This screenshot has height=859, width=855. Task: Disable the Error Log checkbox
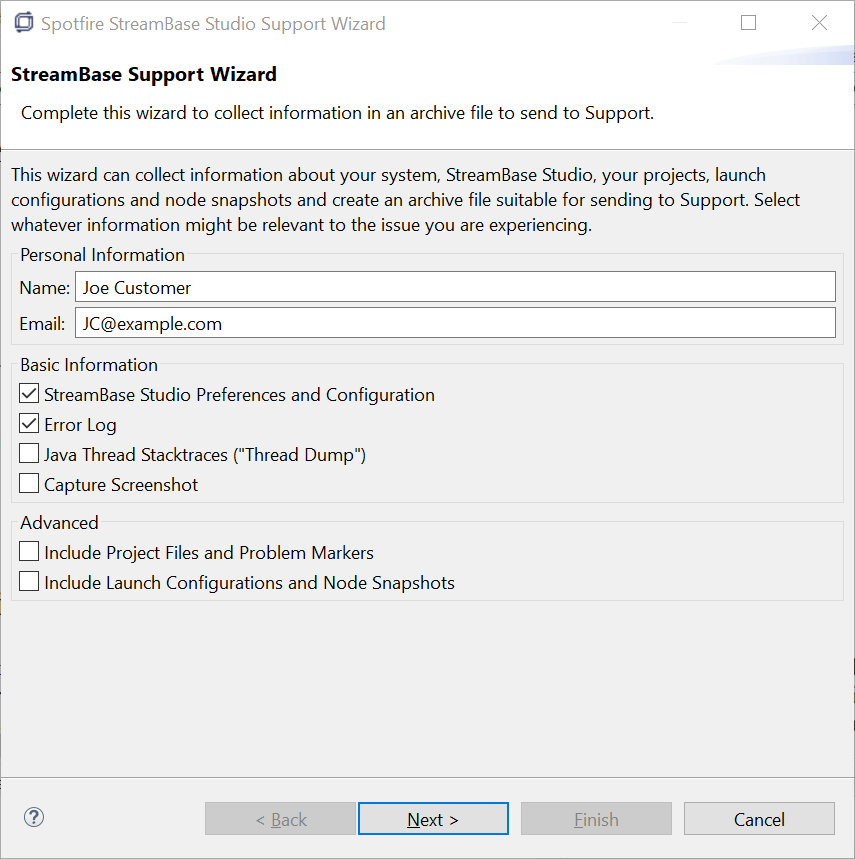[30, 425]
